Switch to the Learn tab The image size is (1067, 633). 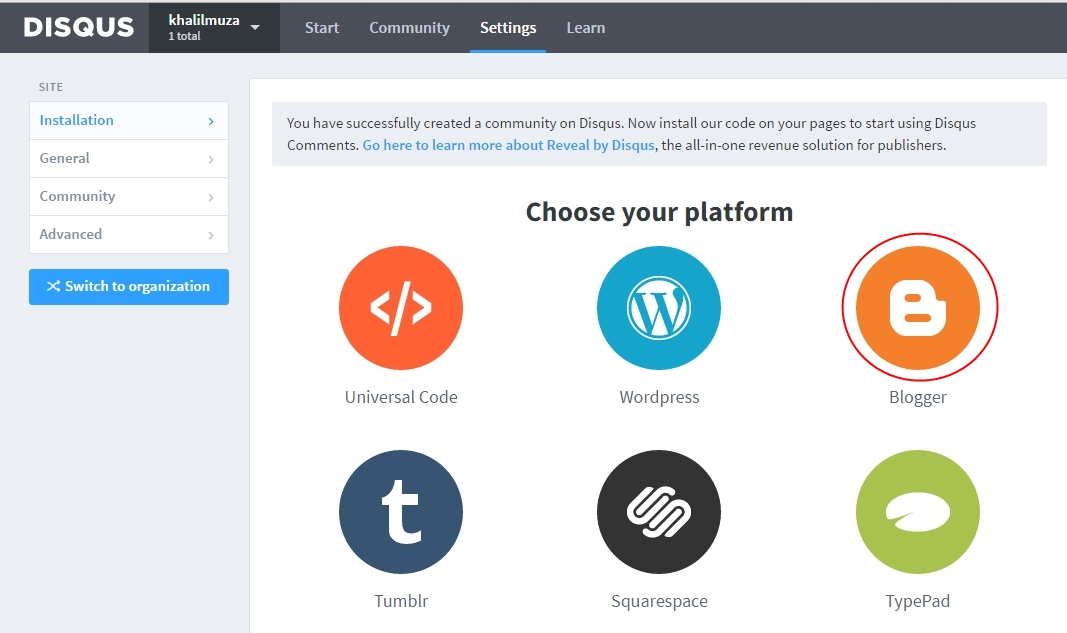click(x=585, y=27)
